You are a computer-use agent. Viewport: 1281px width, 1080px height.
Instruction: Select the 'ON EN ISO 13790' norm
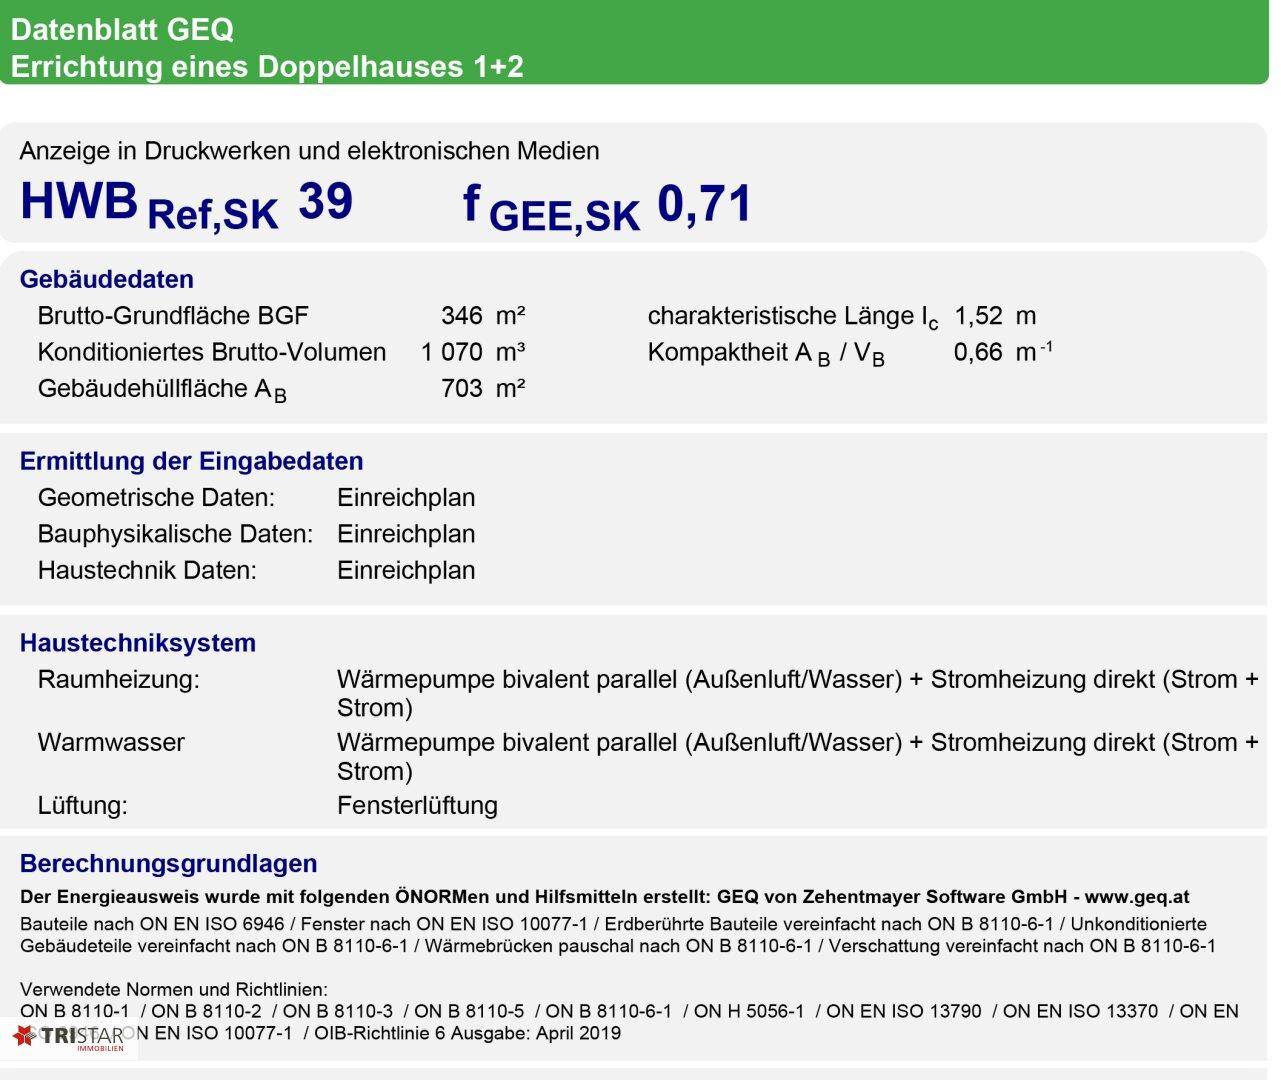[904, 1011]
